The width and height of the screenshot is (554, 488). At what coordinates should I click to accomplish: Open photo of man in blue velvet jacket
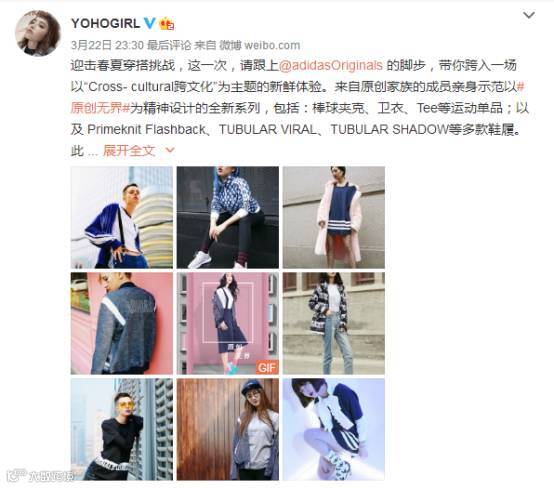pyautogui.click(x=122, y=217)
